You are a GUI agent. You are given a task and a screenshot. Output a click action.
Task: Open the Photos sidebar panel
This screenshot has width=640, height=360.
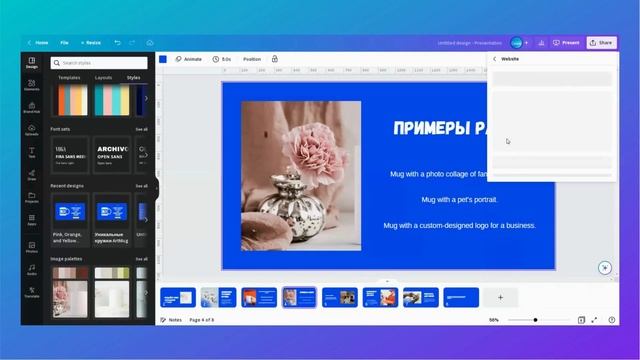tap(32, 247)
